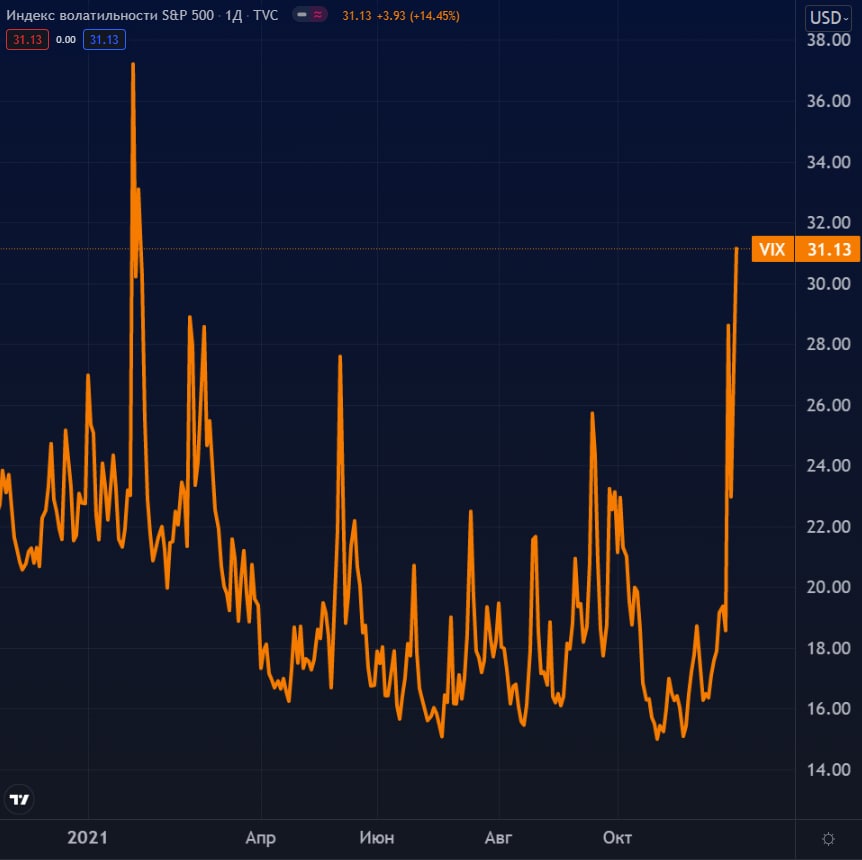Click the Авг time axis label
This screenshot has width=862, height=860.
click(498, 837)
